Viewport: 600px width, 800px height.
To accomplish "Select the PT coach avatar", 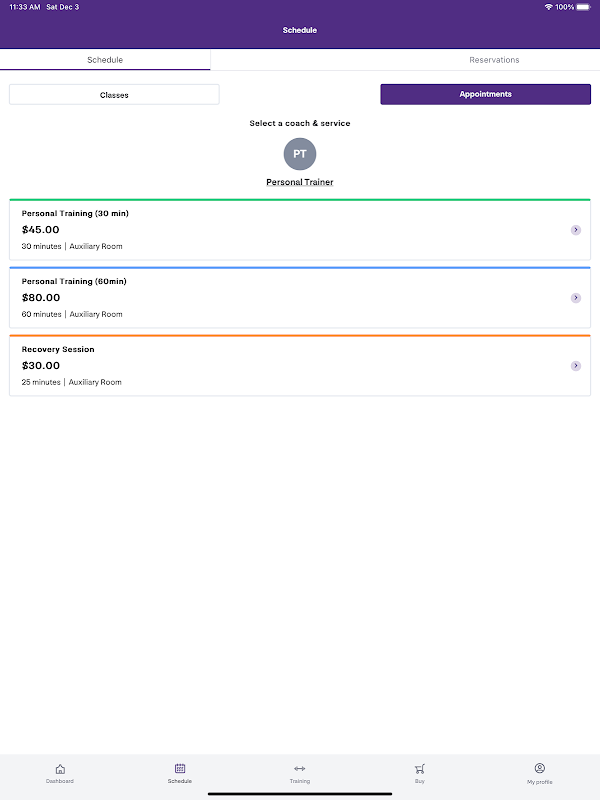I will 300,154.
